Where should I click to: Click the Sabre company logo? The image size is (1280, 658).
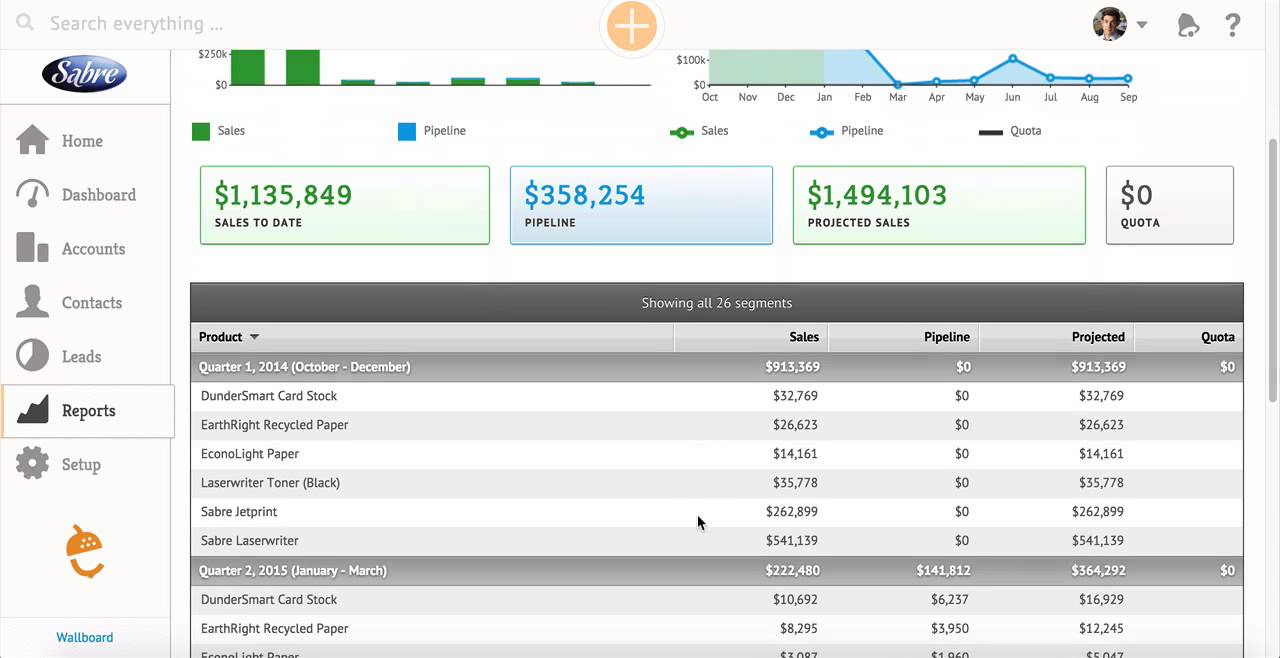pos(85,74)
